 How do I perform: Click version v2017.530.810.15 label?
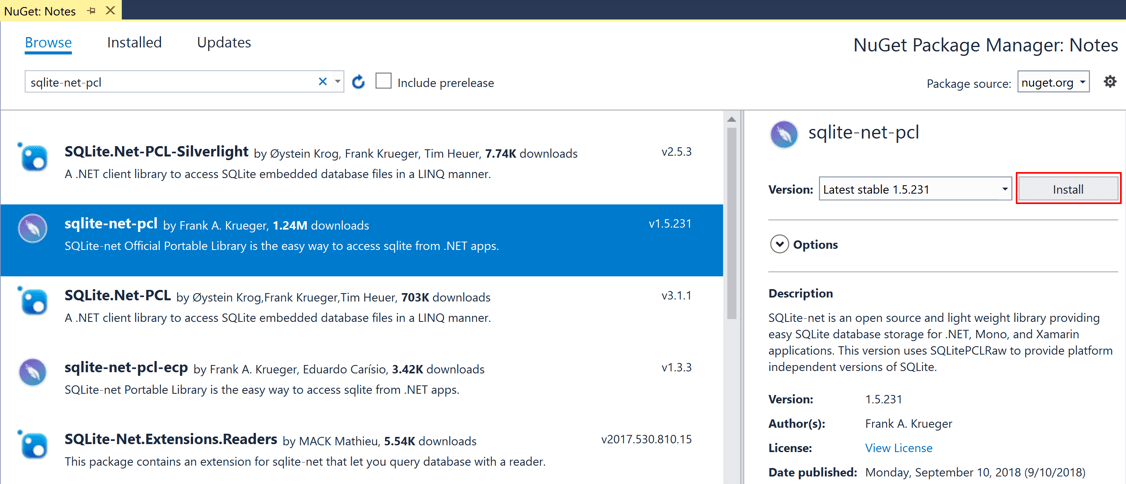click(x=647, y=439)
